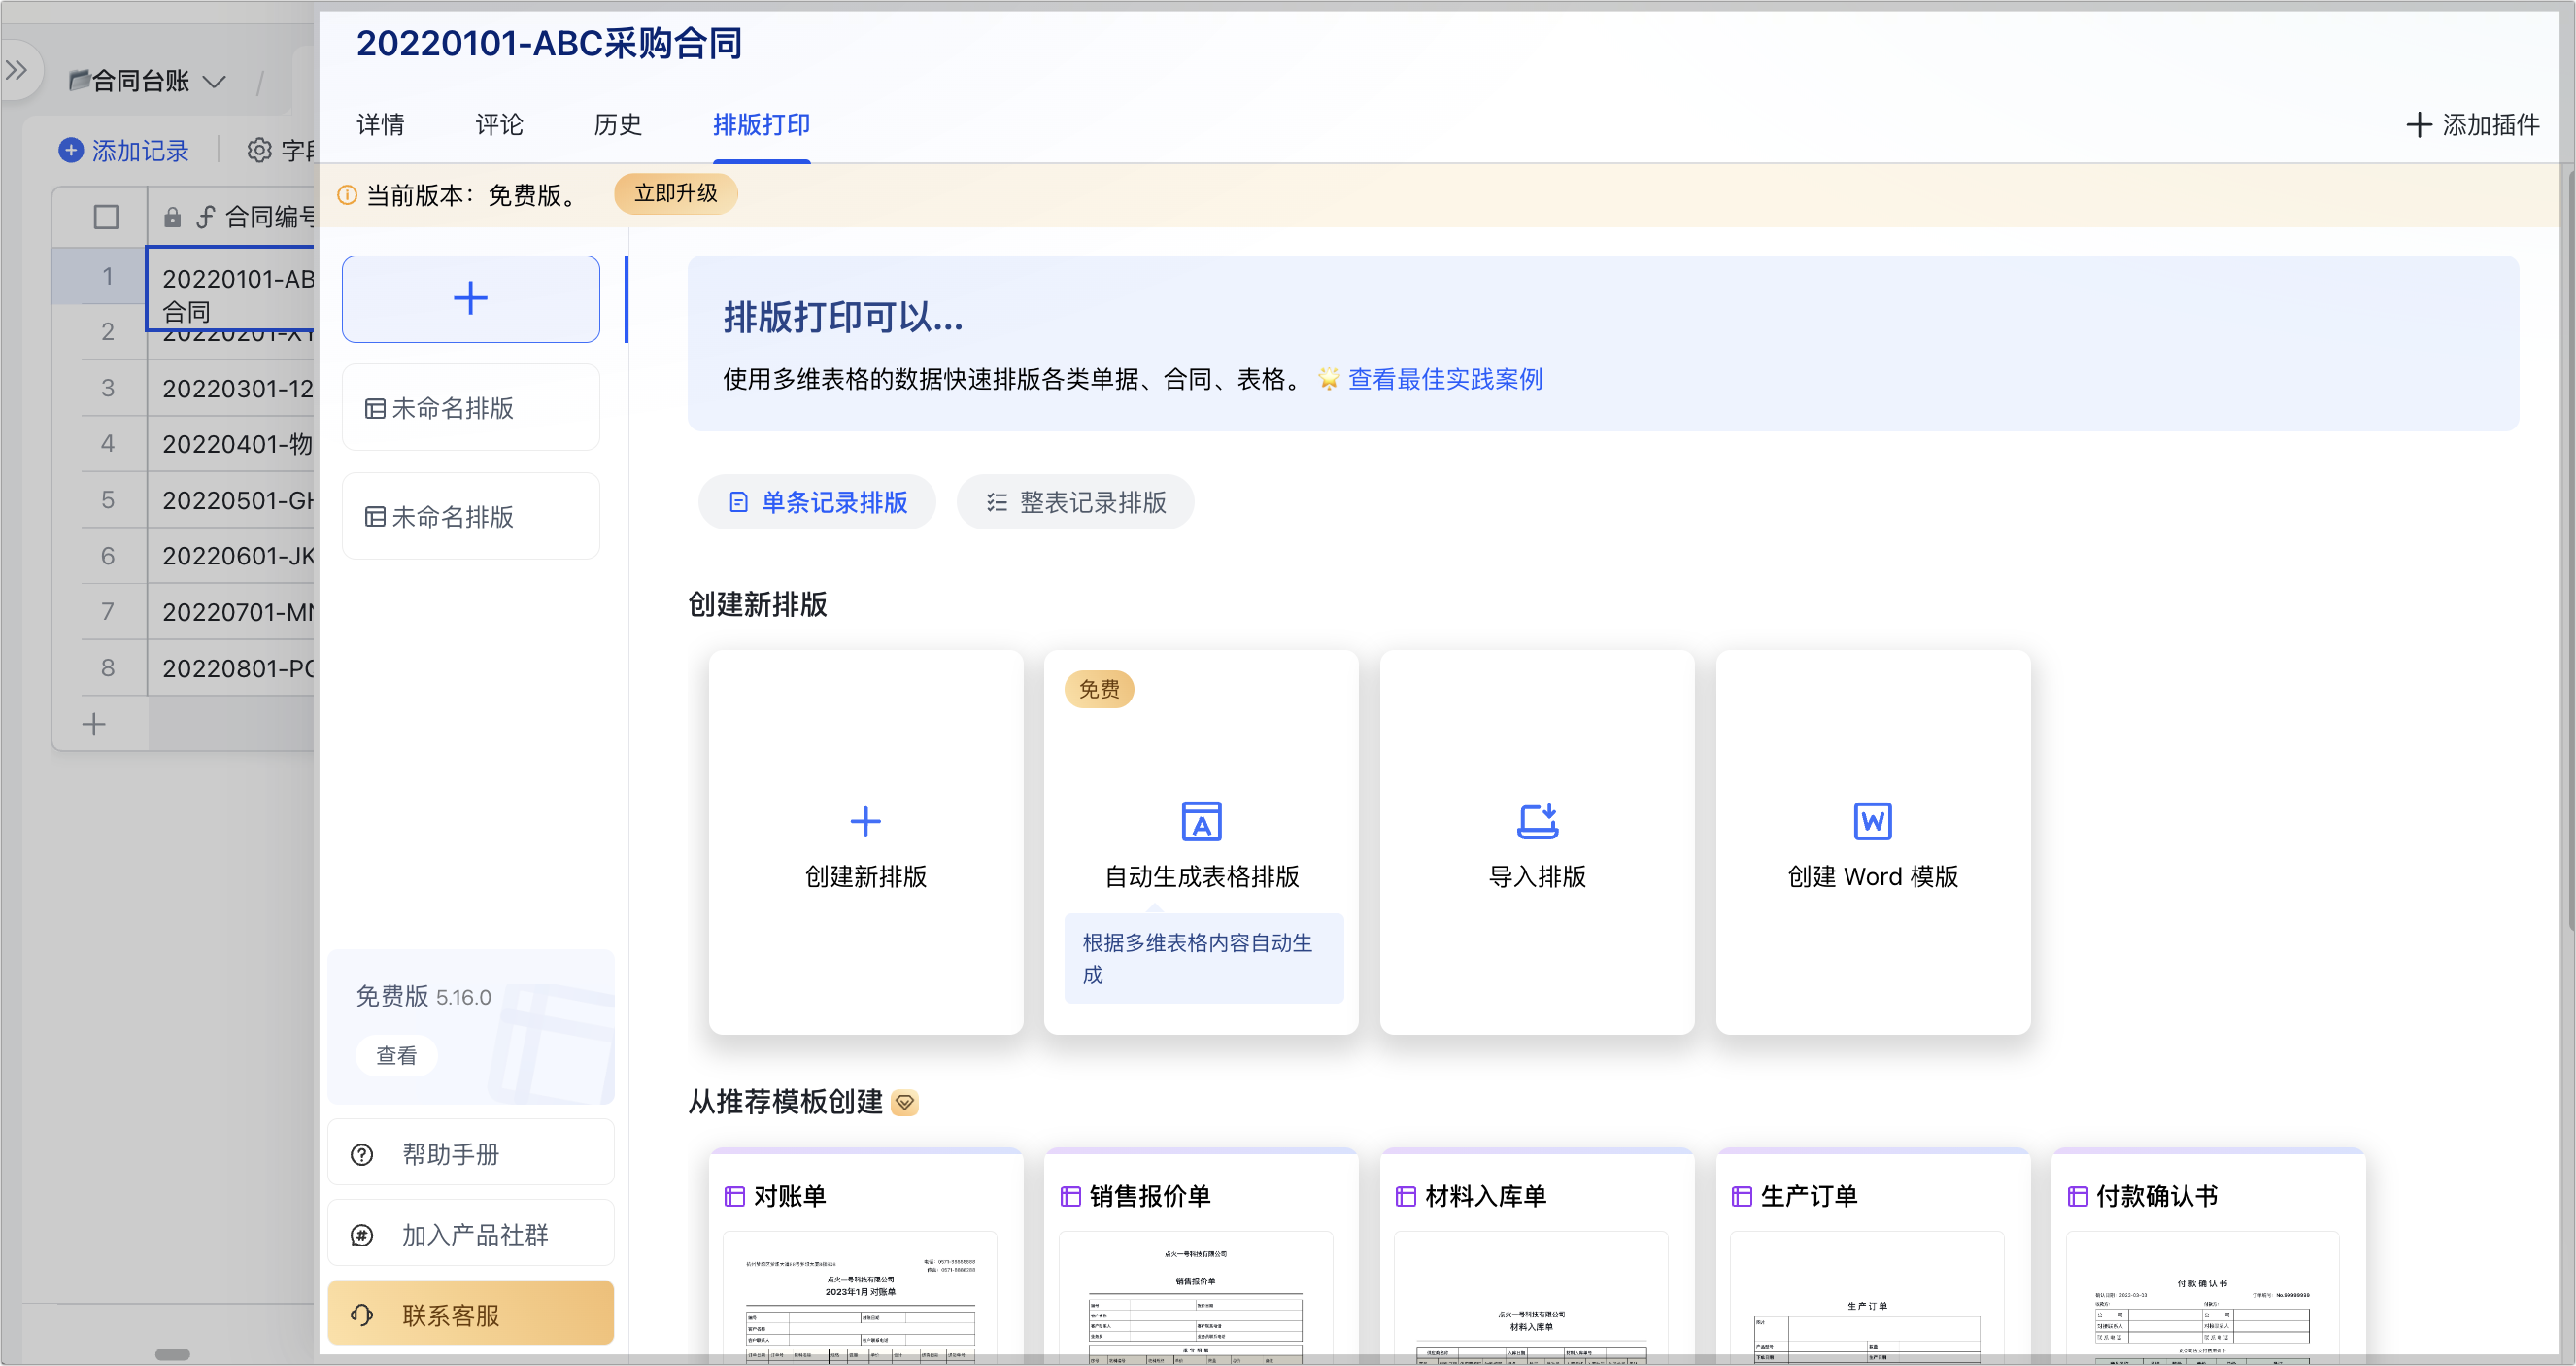This screenshot has width=2576, height=1366.
Task: Open field settings gear icon
Action: click(x=259, y=150)
